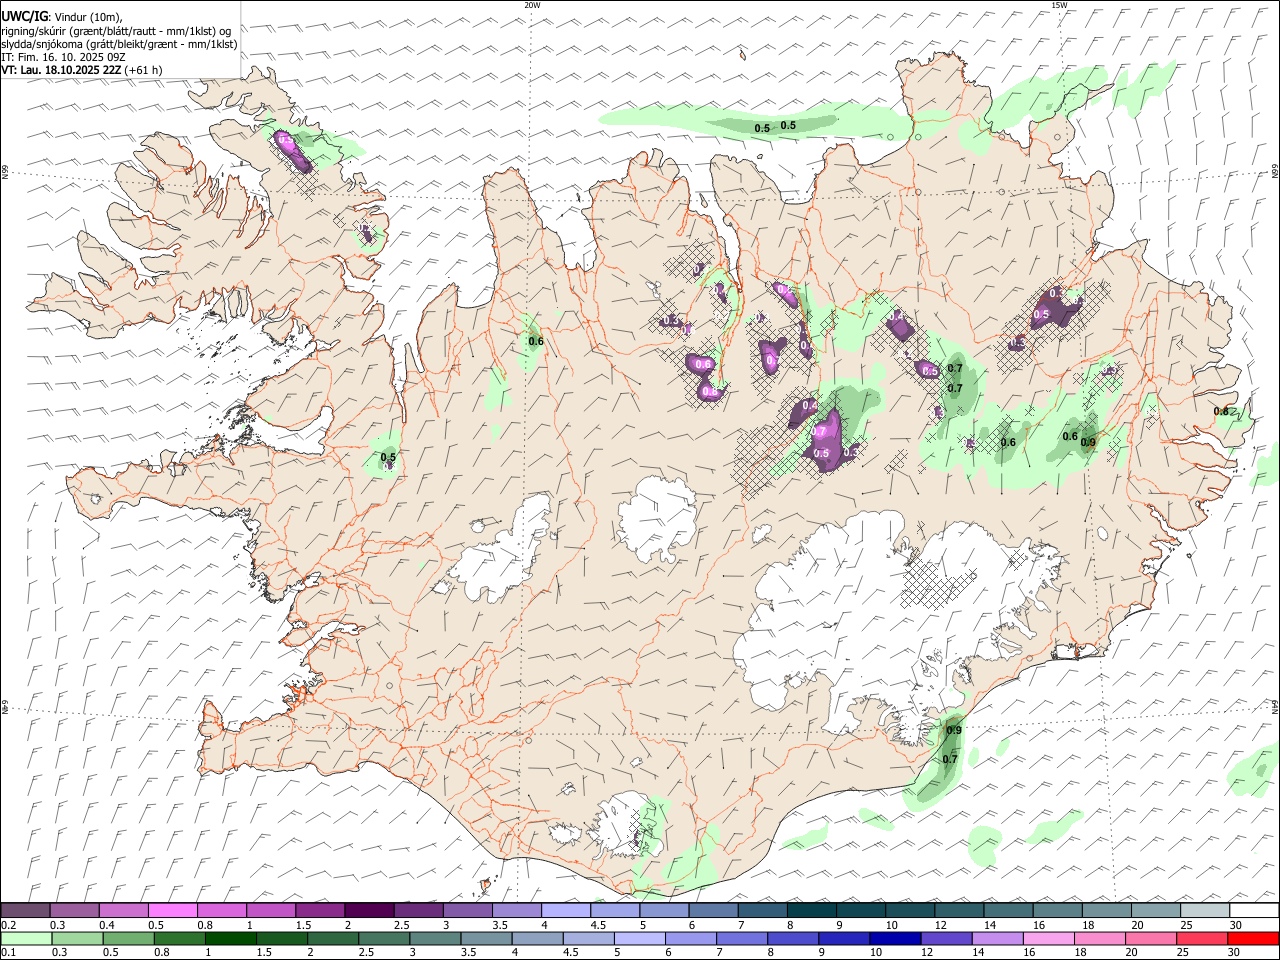1280x960 pixels.
Task: Click the darkest green swatch labeled 1 in the bottom legend row
Action: 231,938
